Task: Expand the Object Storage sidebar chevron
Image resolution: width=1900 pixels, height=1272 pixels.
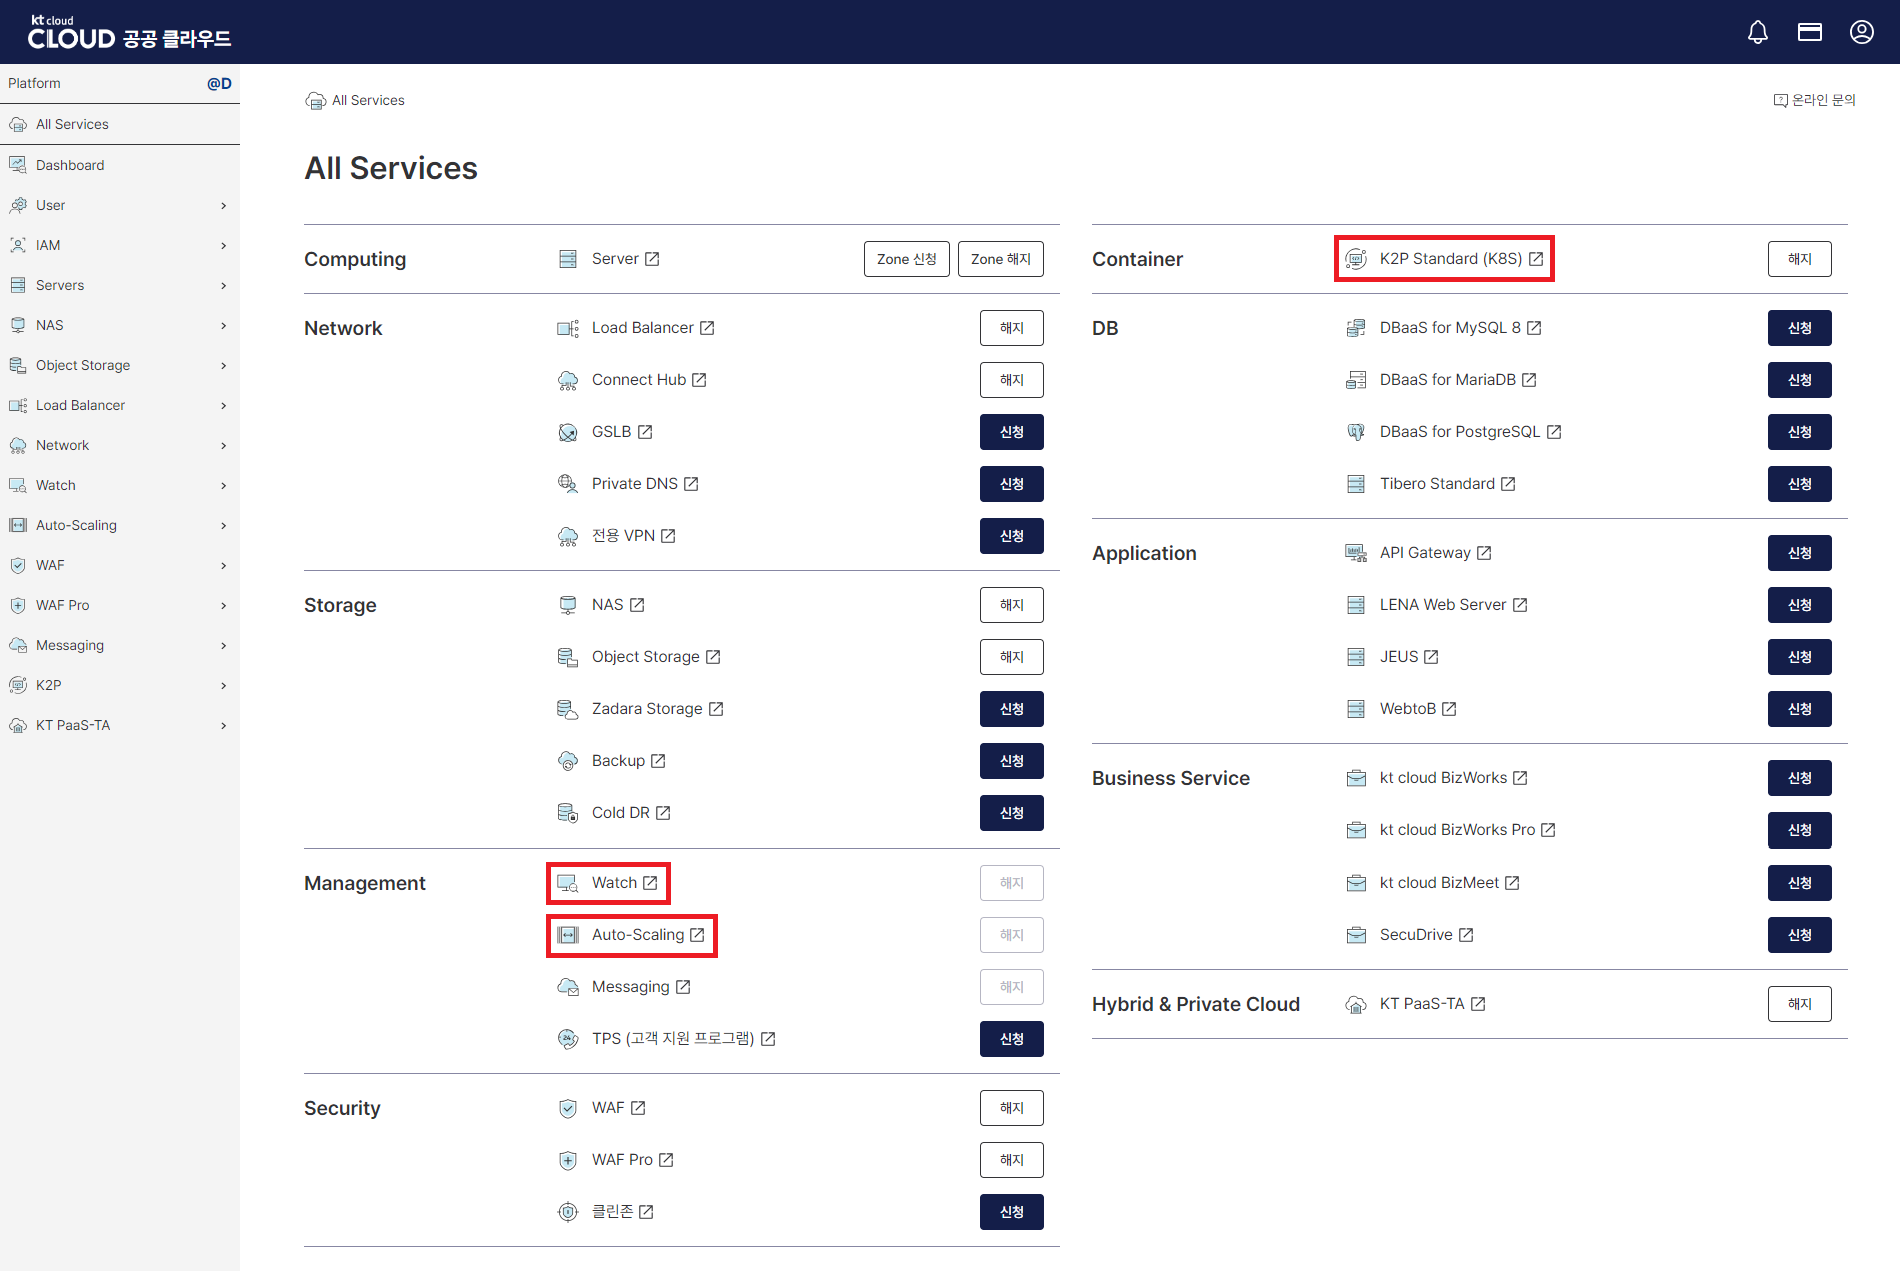Action: (223, 366)
